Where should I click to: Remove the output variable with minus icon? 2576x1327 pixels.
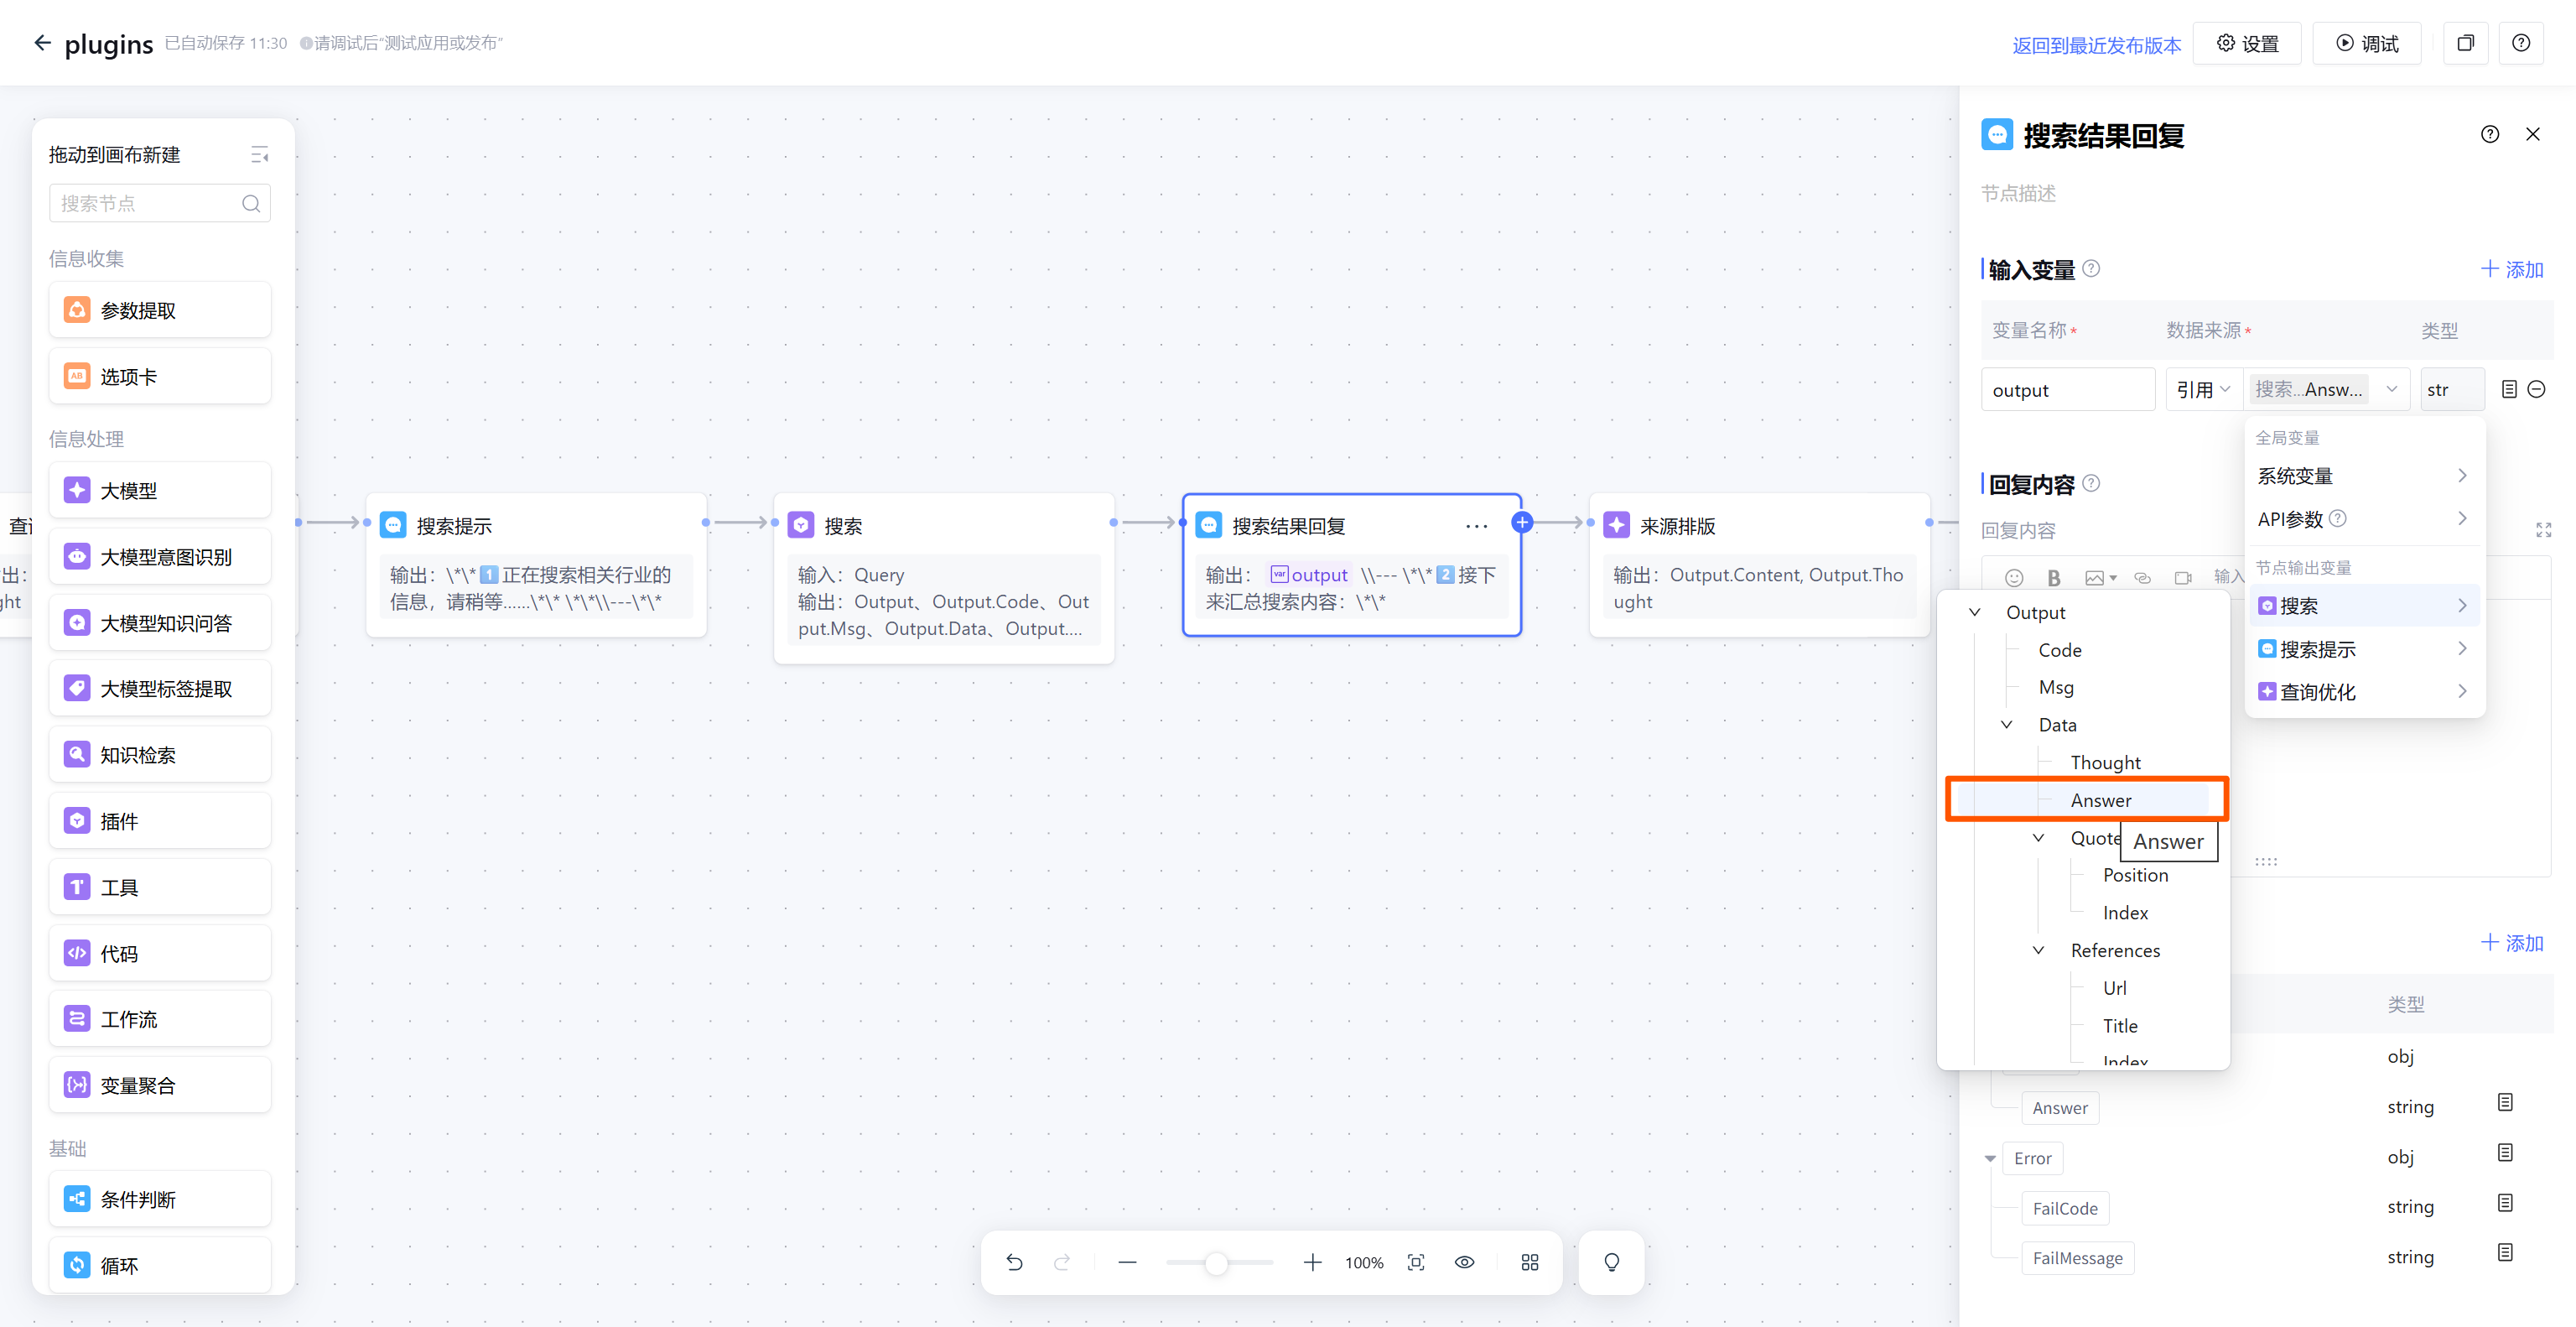click(x=2537, y=389)
